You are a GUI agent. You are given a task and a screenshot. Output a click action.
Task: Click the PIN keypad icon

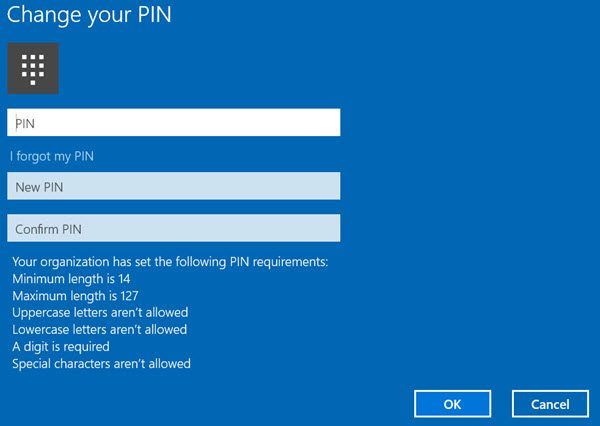click(x=33, y=68)
